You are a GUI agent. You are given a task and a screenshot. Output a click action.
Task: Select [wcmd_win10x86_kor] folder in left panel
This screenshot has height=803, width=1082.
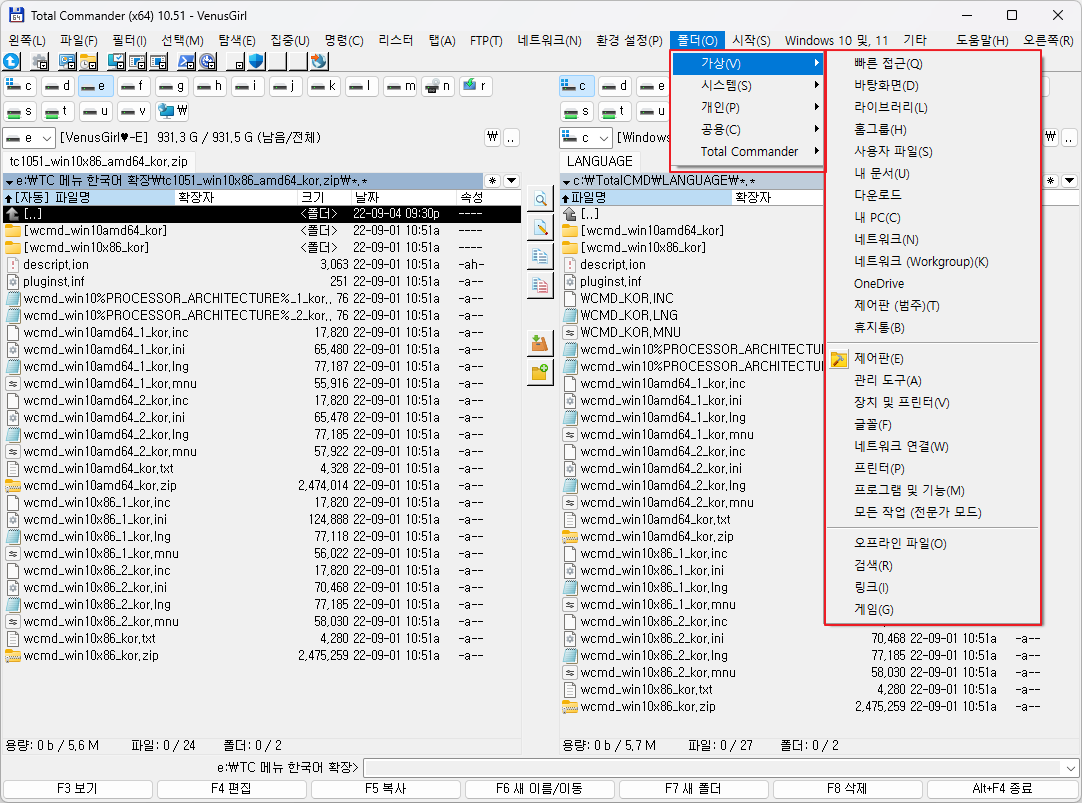tap(262, 248)
